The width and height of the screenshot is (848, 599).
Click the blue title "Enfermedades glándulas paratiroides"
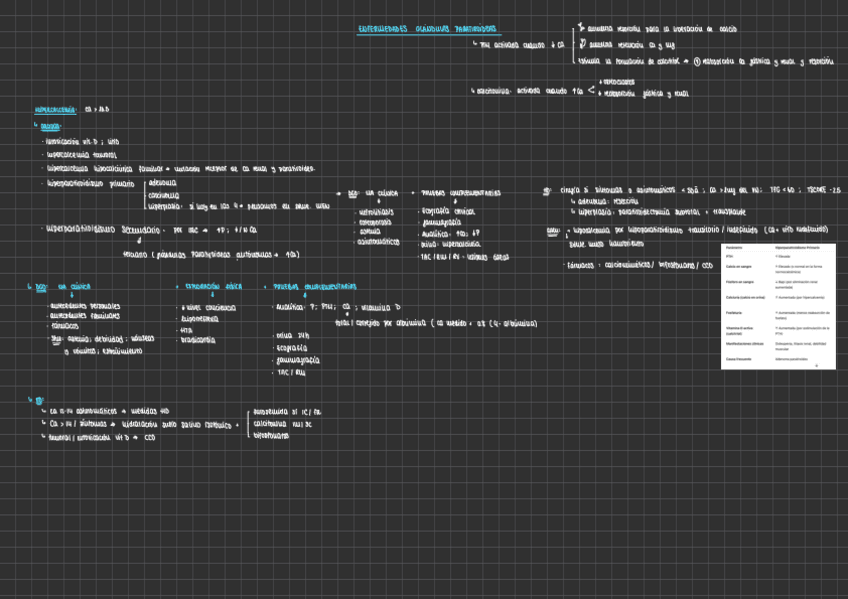coord(427,29)
